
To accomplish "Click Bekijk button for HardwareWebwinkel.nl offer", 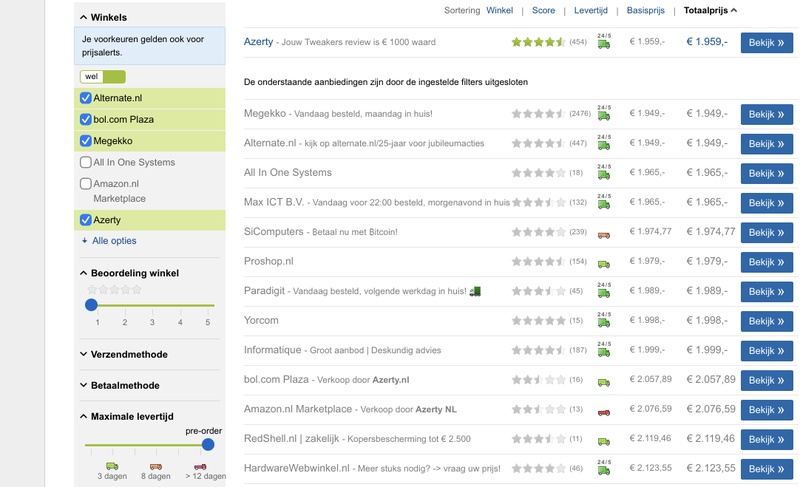I will pyautogui.click(x=766, y=469).
